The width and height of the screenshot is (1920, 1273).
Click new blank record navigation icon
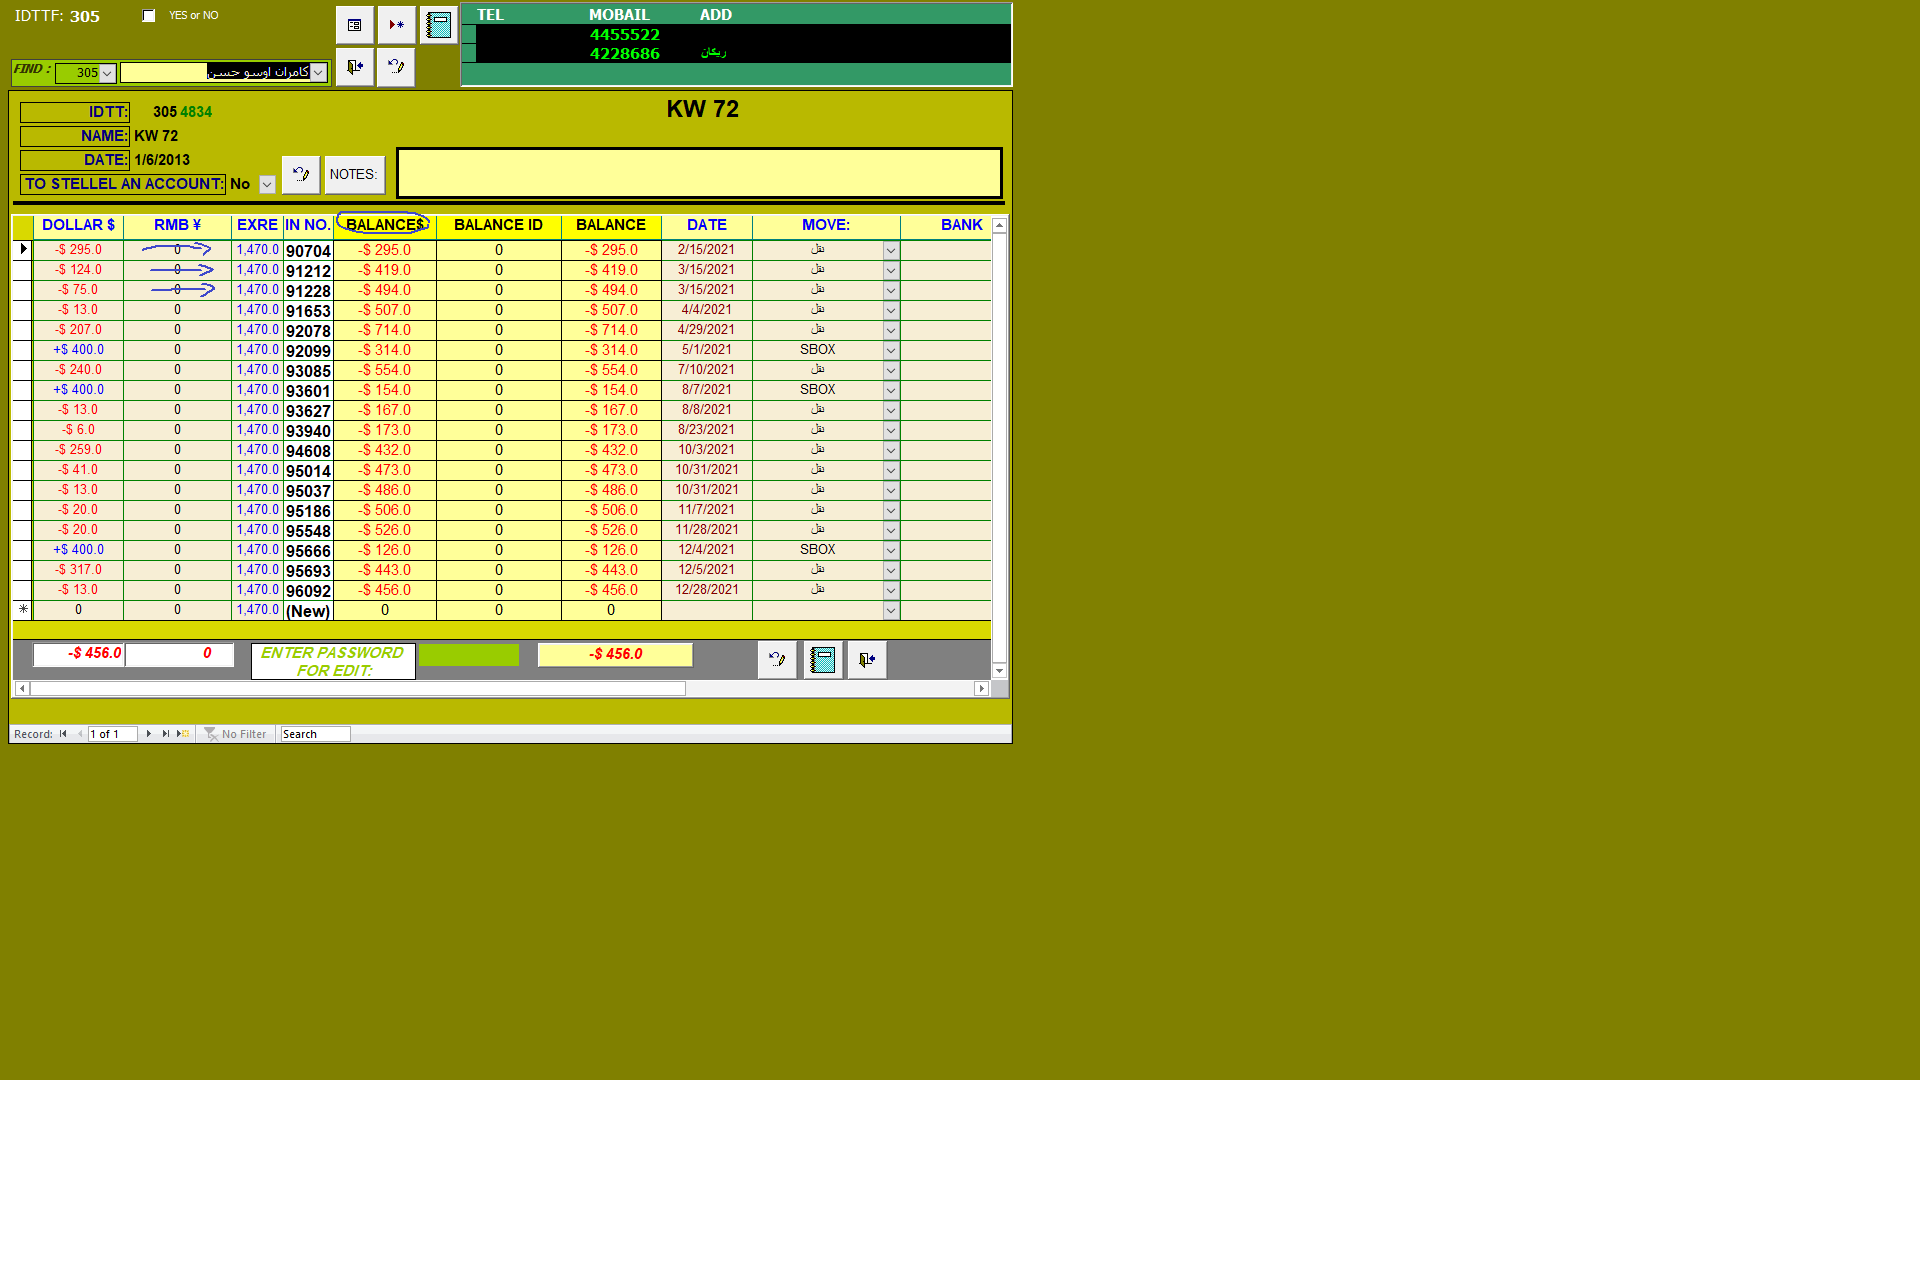tap(183, 734)
